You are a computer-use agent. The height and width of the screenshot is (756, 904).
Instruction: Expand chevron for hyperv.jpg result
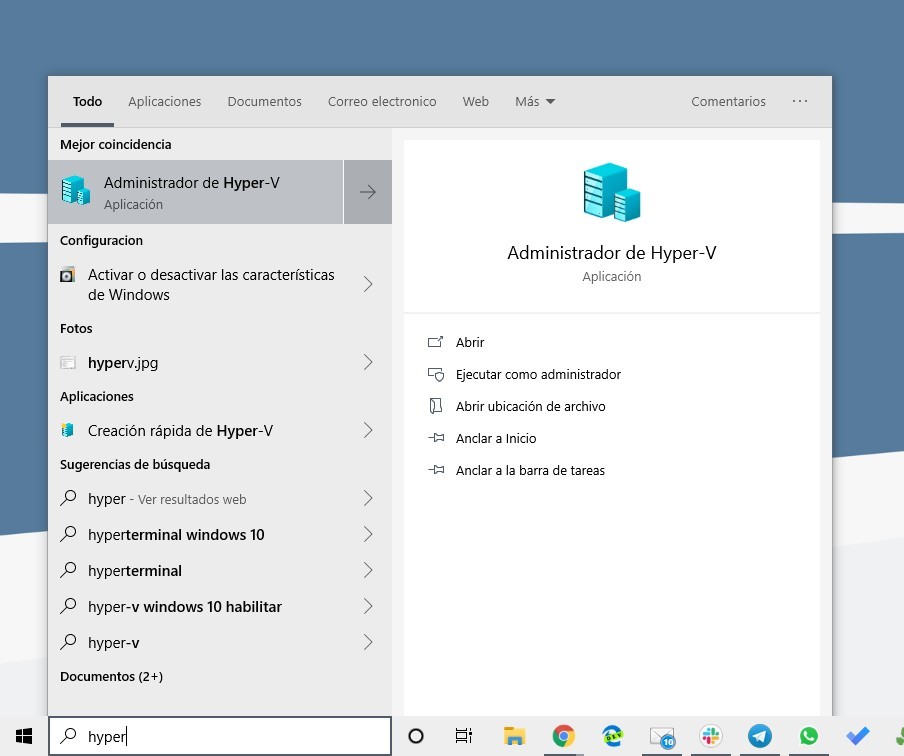point(368,362)
